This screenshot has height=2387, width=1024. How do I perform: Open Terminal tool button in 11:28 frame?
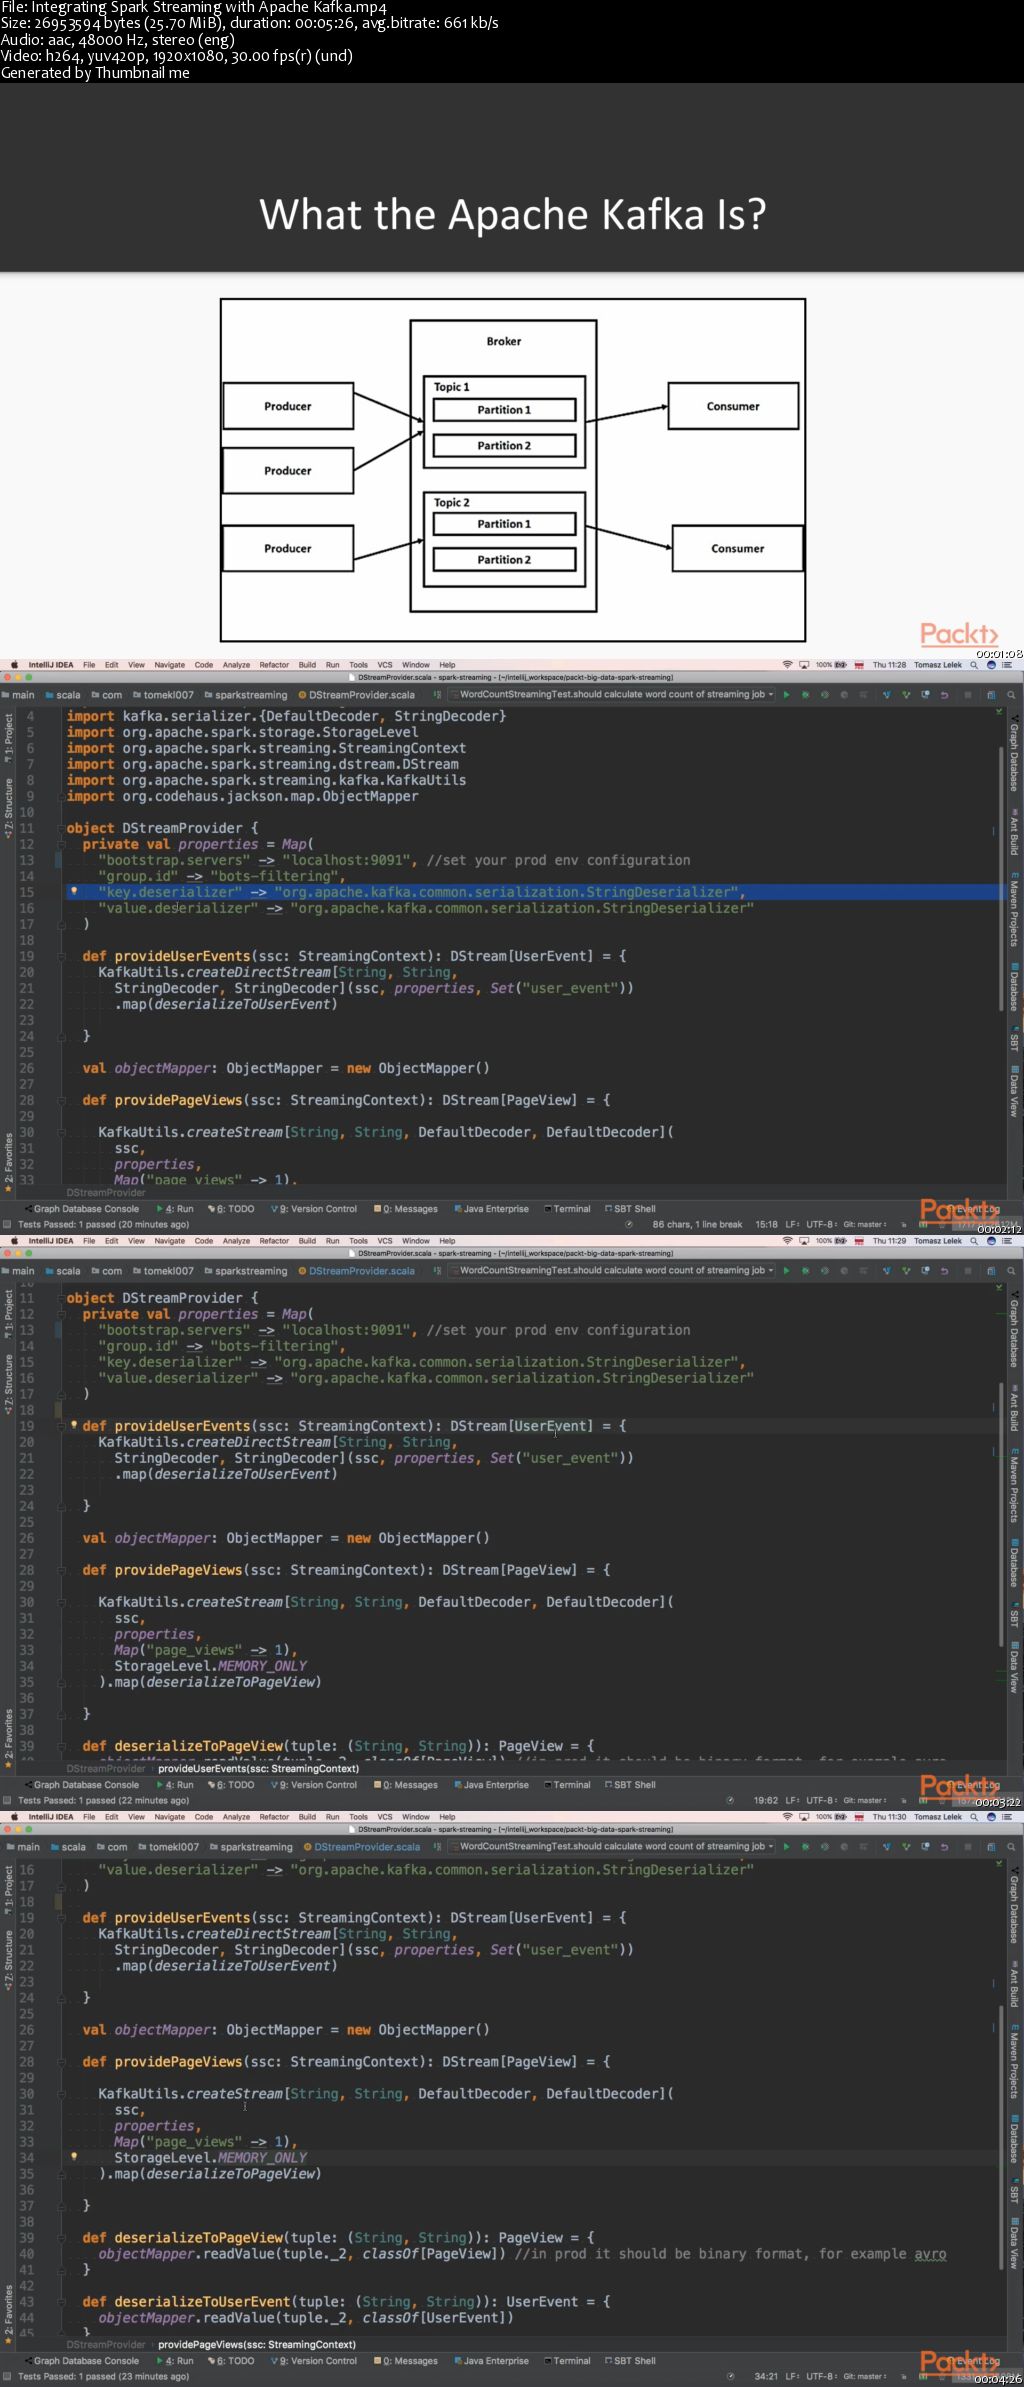(567, 1208)
